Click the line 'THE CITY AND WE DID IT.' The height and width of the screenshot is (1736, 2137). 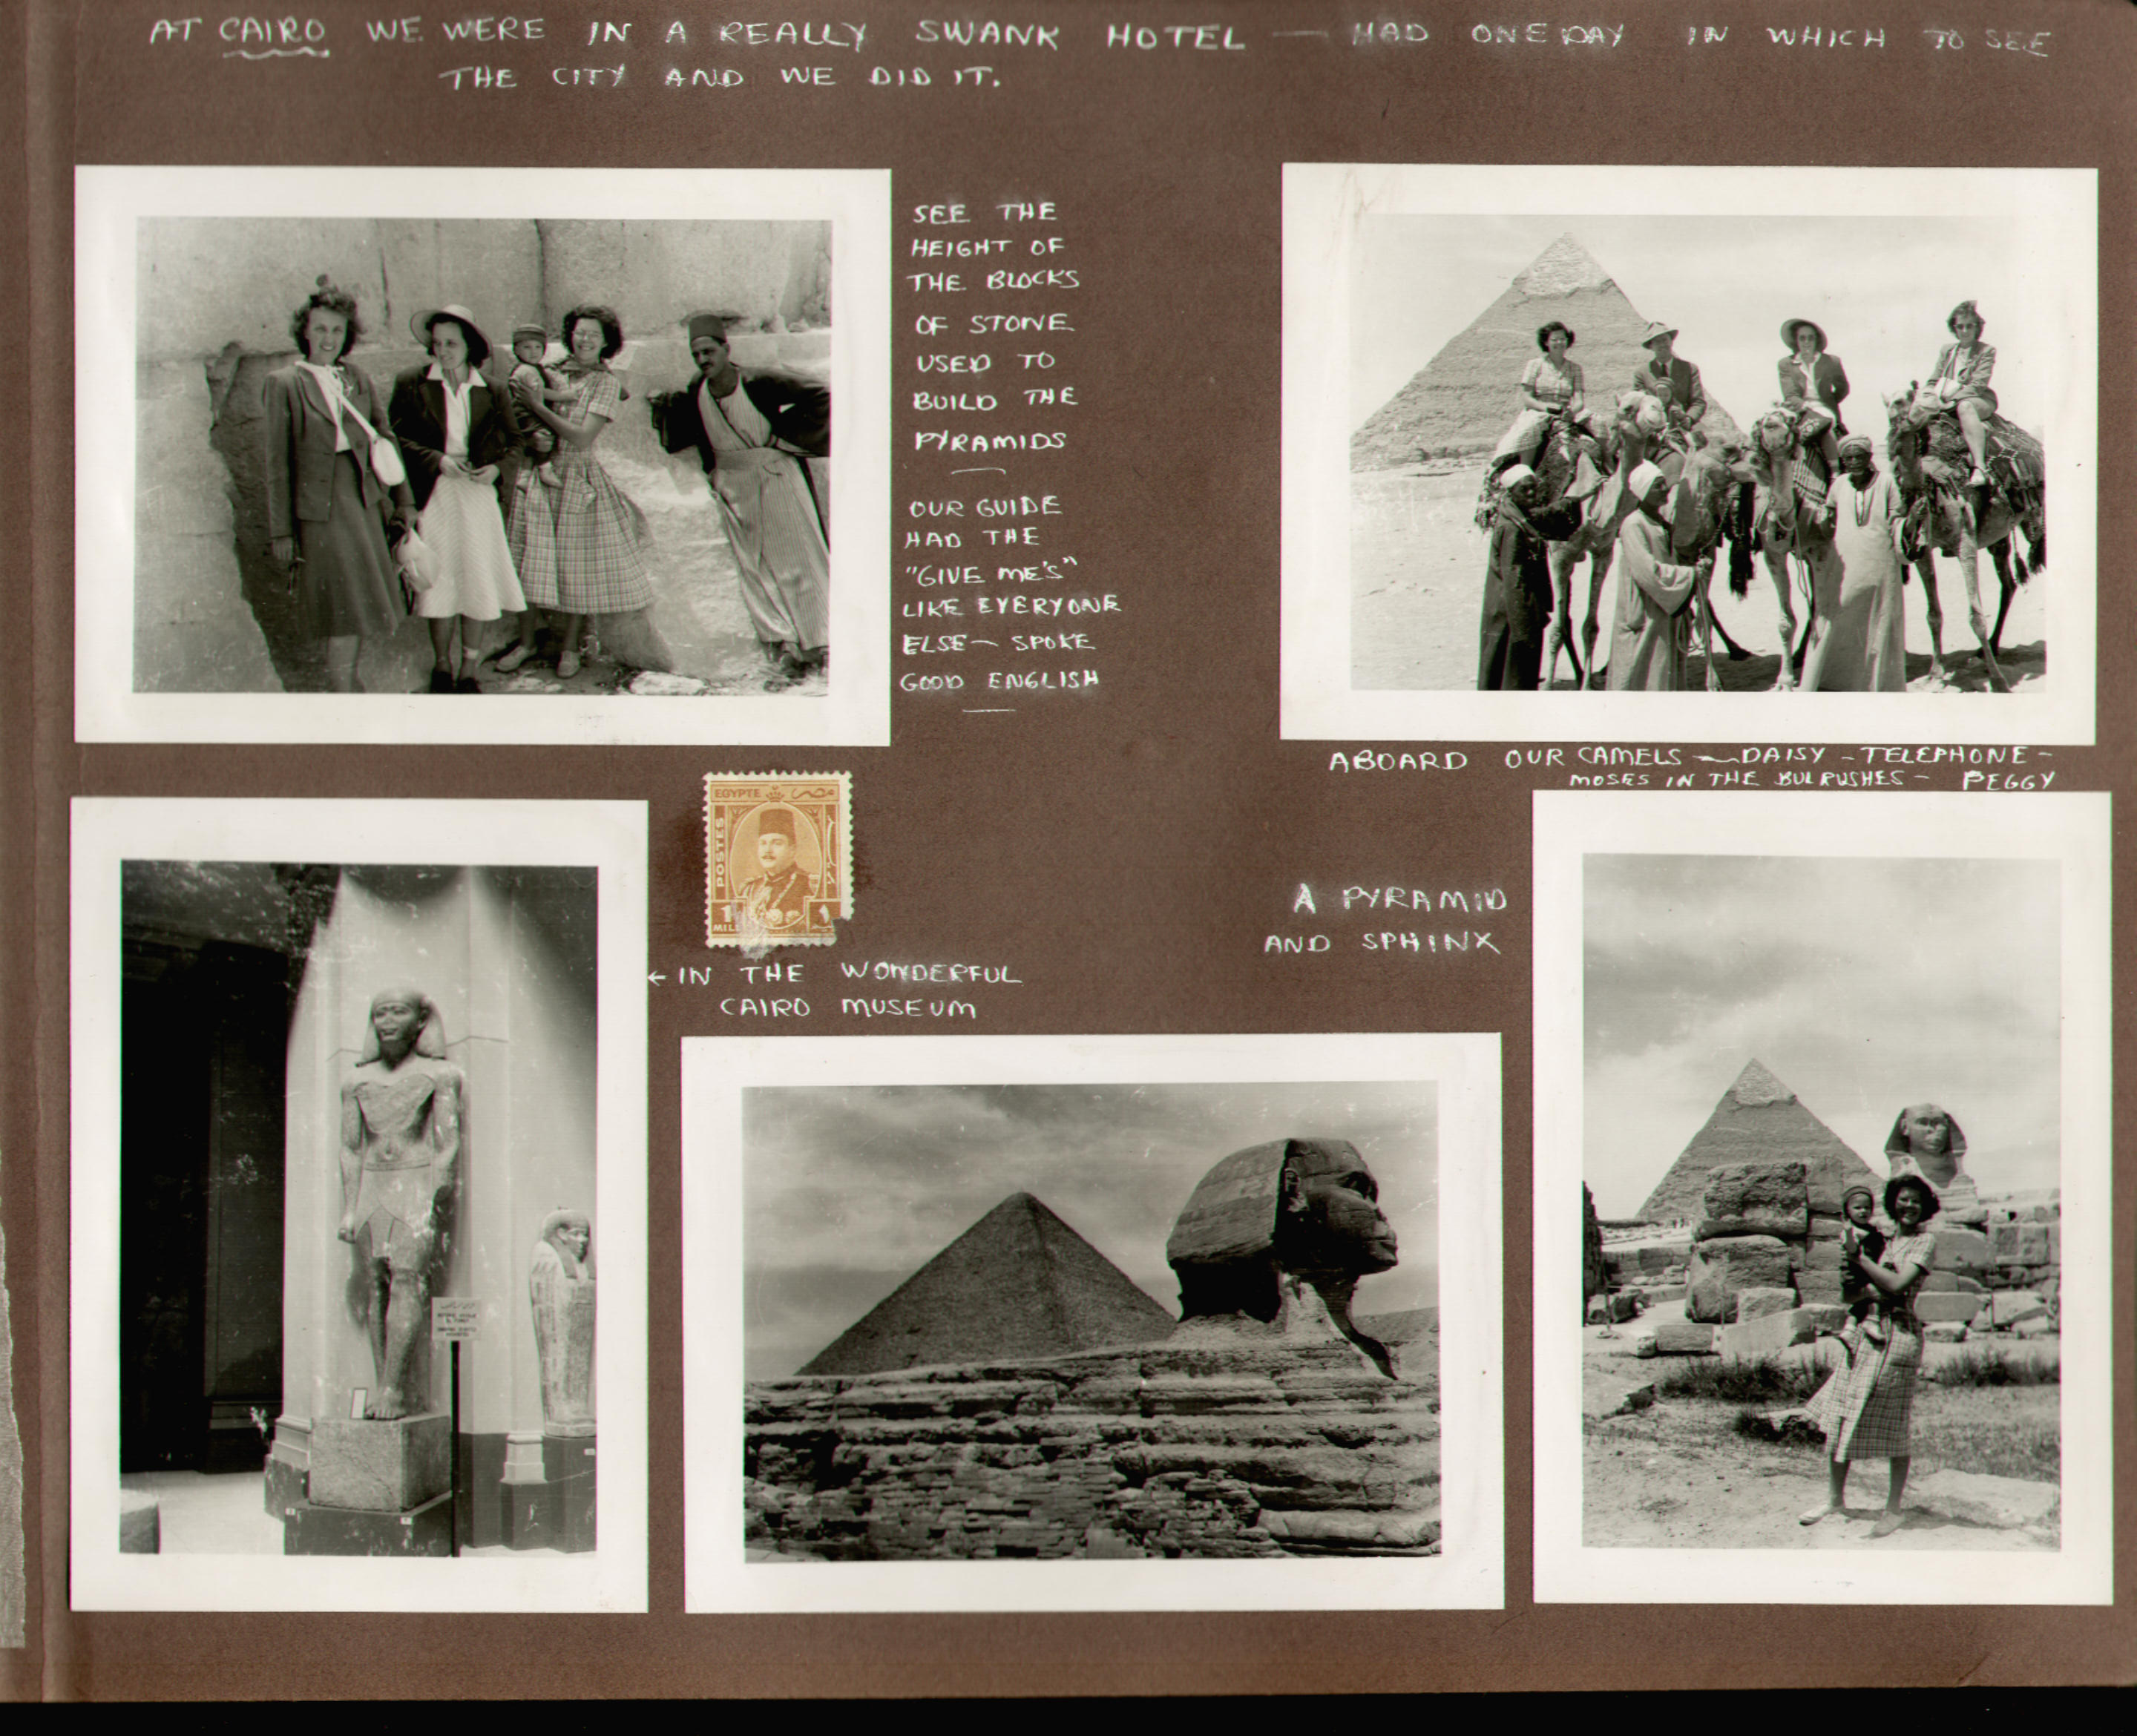coord(720,77)
